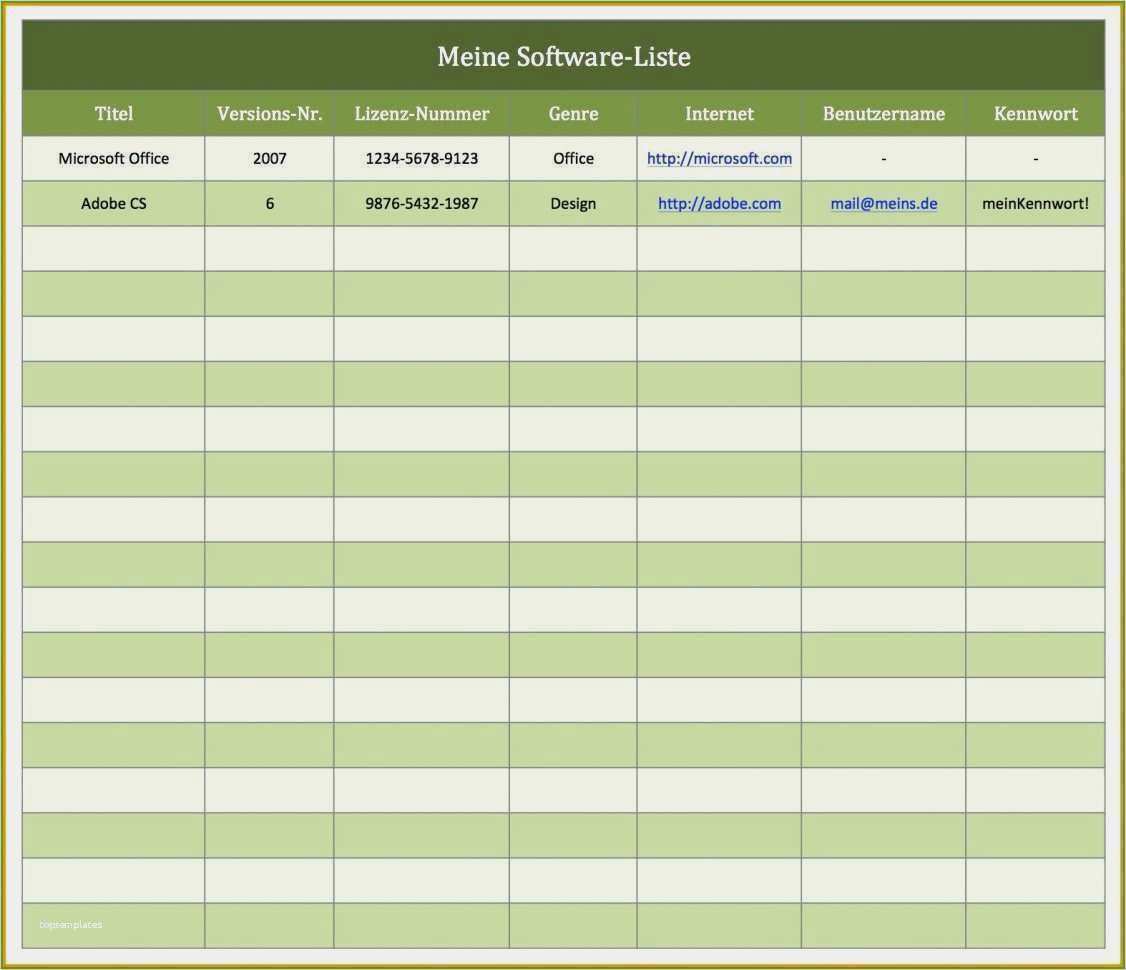
Task: Open the http://microsoft.com link
Action: pyautogui.click(x=719, y=159)
